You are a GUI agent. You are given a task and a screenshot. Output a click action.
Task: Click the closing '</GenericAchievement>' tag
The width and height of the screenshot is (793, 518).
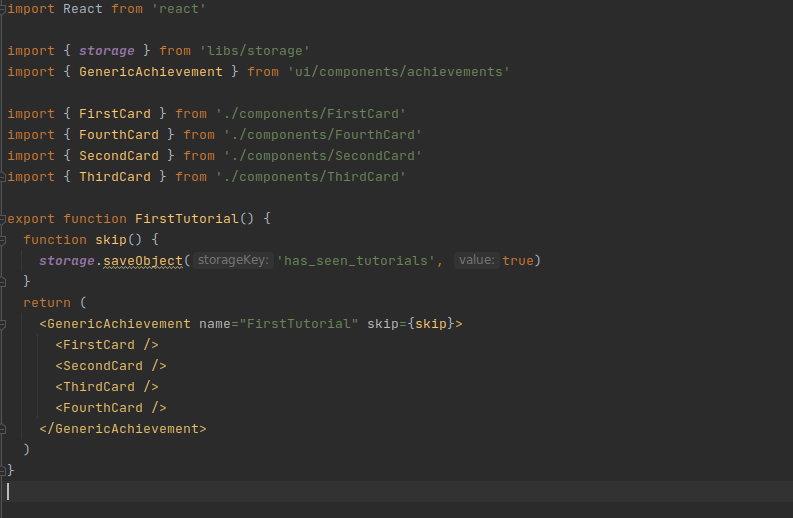pos(123,429)
